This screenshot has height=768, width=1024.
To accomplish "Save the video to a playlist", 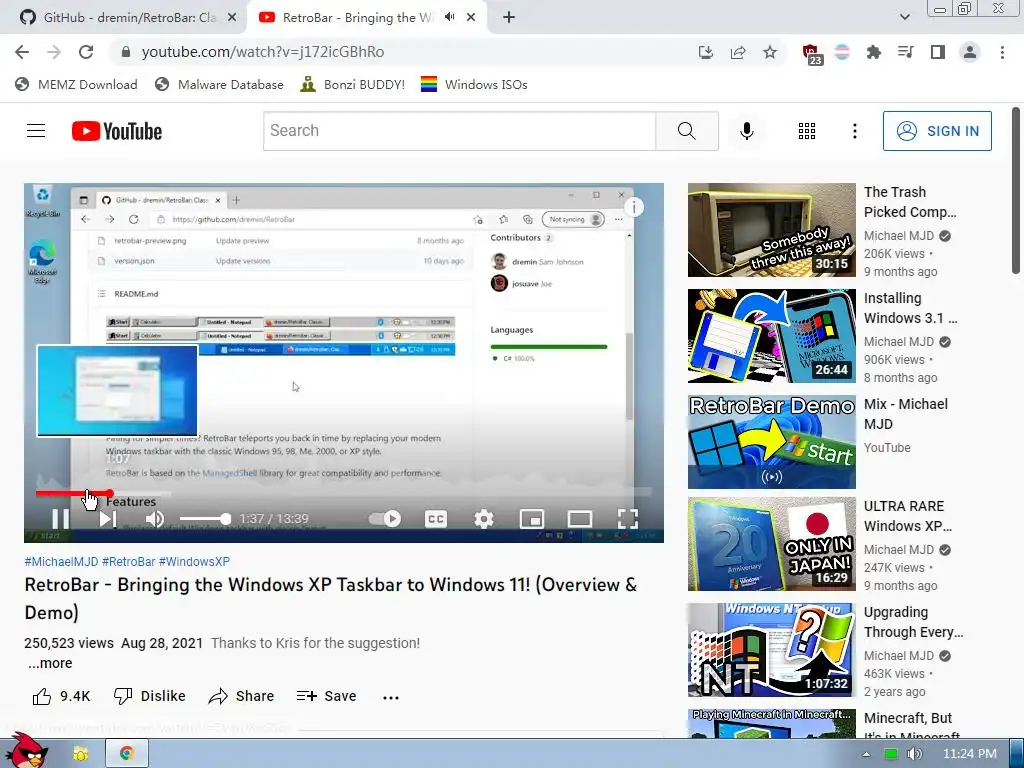I will coord(327,696).
